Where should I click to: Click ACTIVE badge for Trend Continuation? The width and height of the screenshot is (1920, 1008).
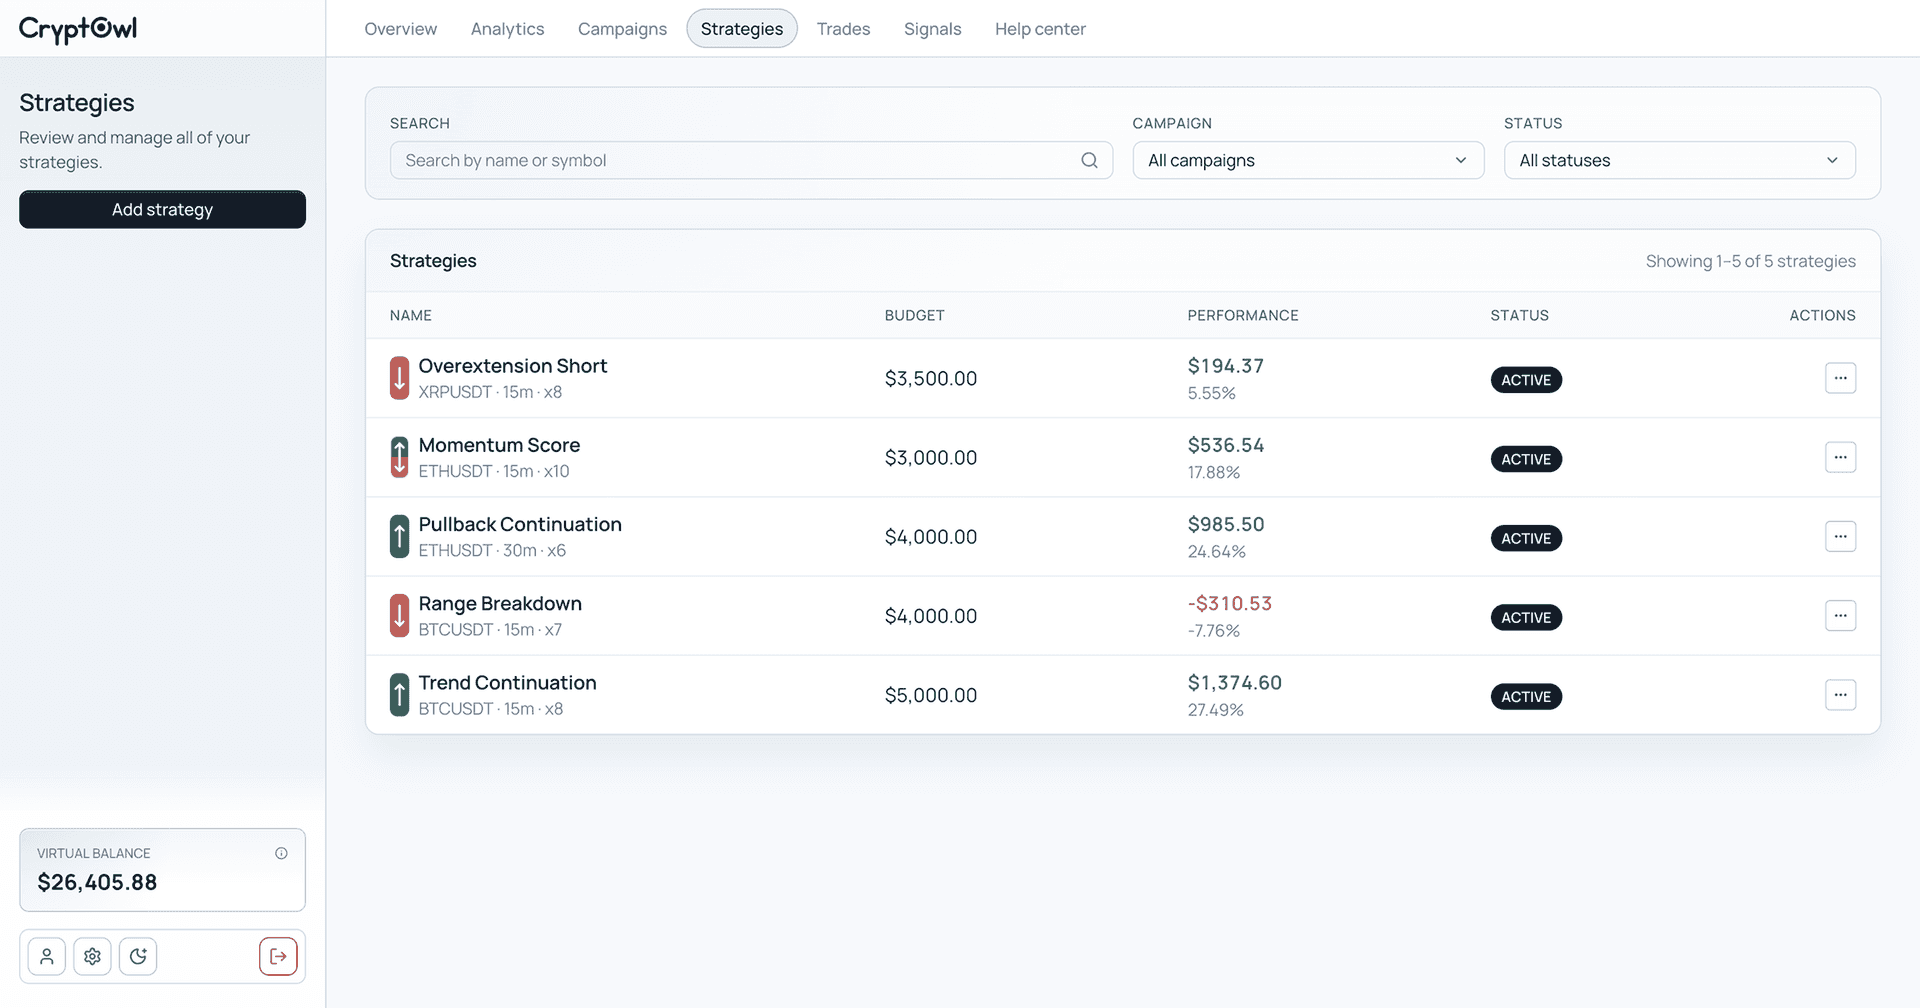tap(1526, 697)
